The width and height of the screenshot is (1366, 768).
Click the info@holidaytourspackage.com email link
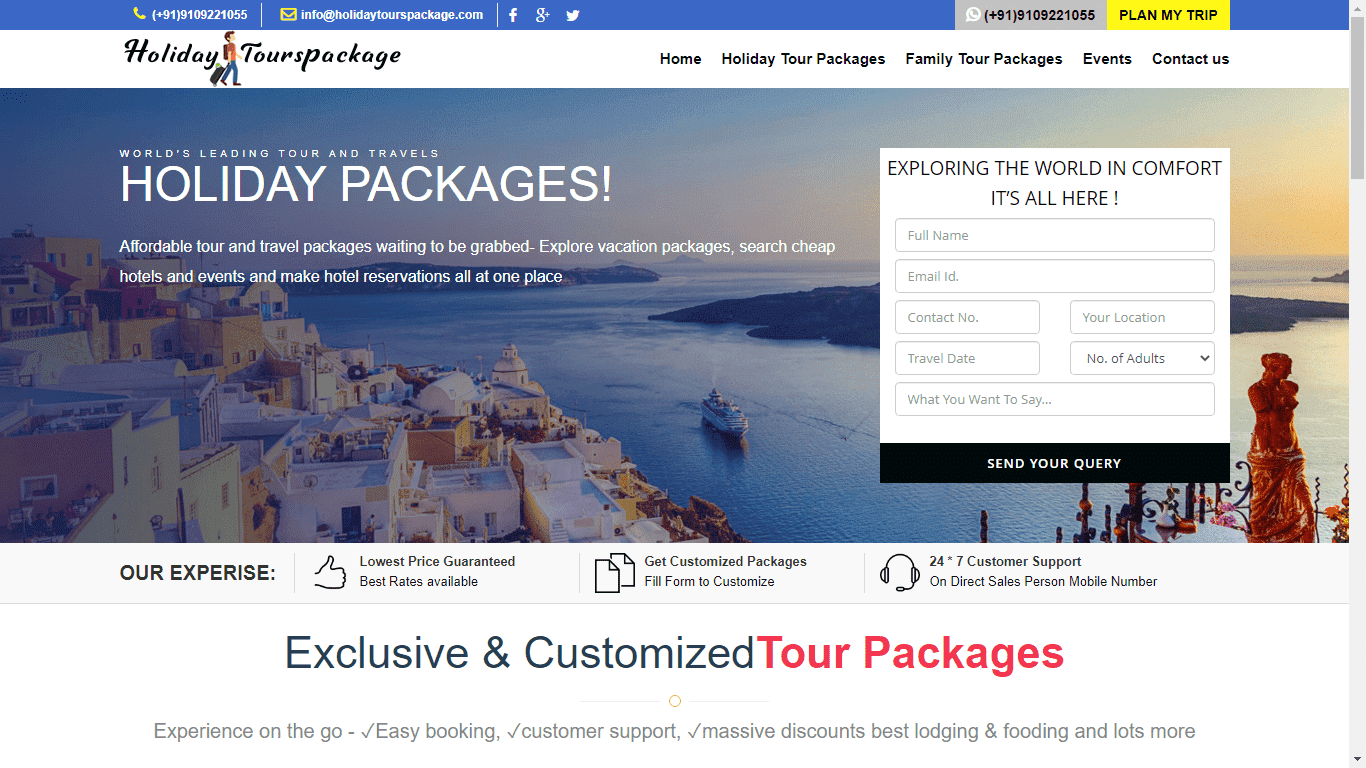(x=391, y=15)
